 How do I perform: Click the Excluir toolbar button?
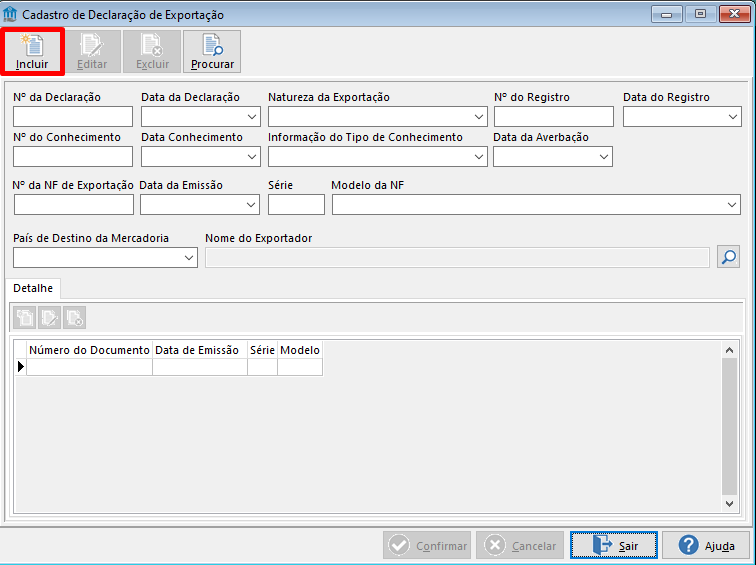click(x=152, y=52)
